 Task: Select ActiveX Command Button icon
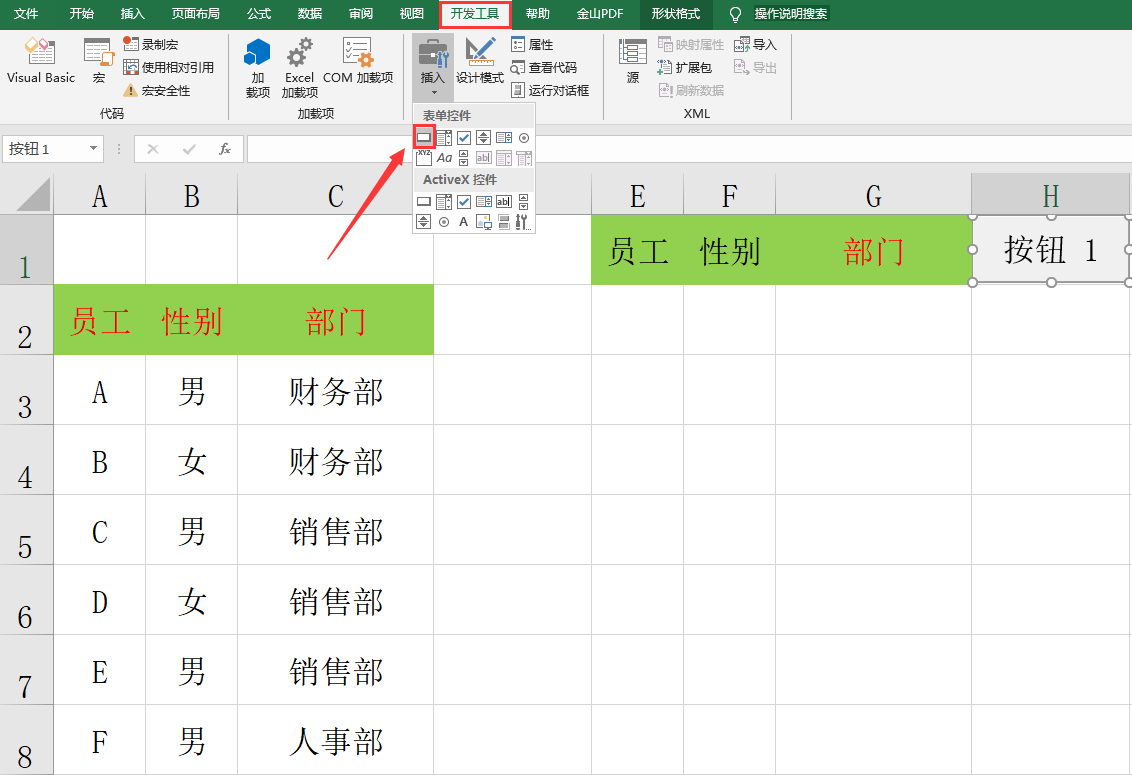pyautogui.click(x=424, y=202)
